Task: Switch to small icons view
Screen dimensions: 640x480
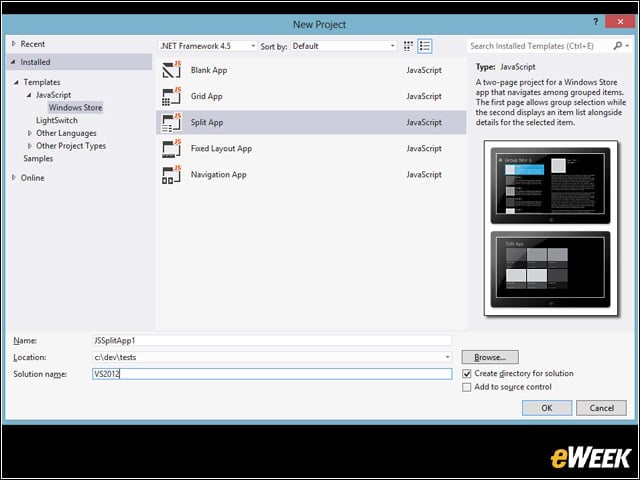Action: click(408, 46)
